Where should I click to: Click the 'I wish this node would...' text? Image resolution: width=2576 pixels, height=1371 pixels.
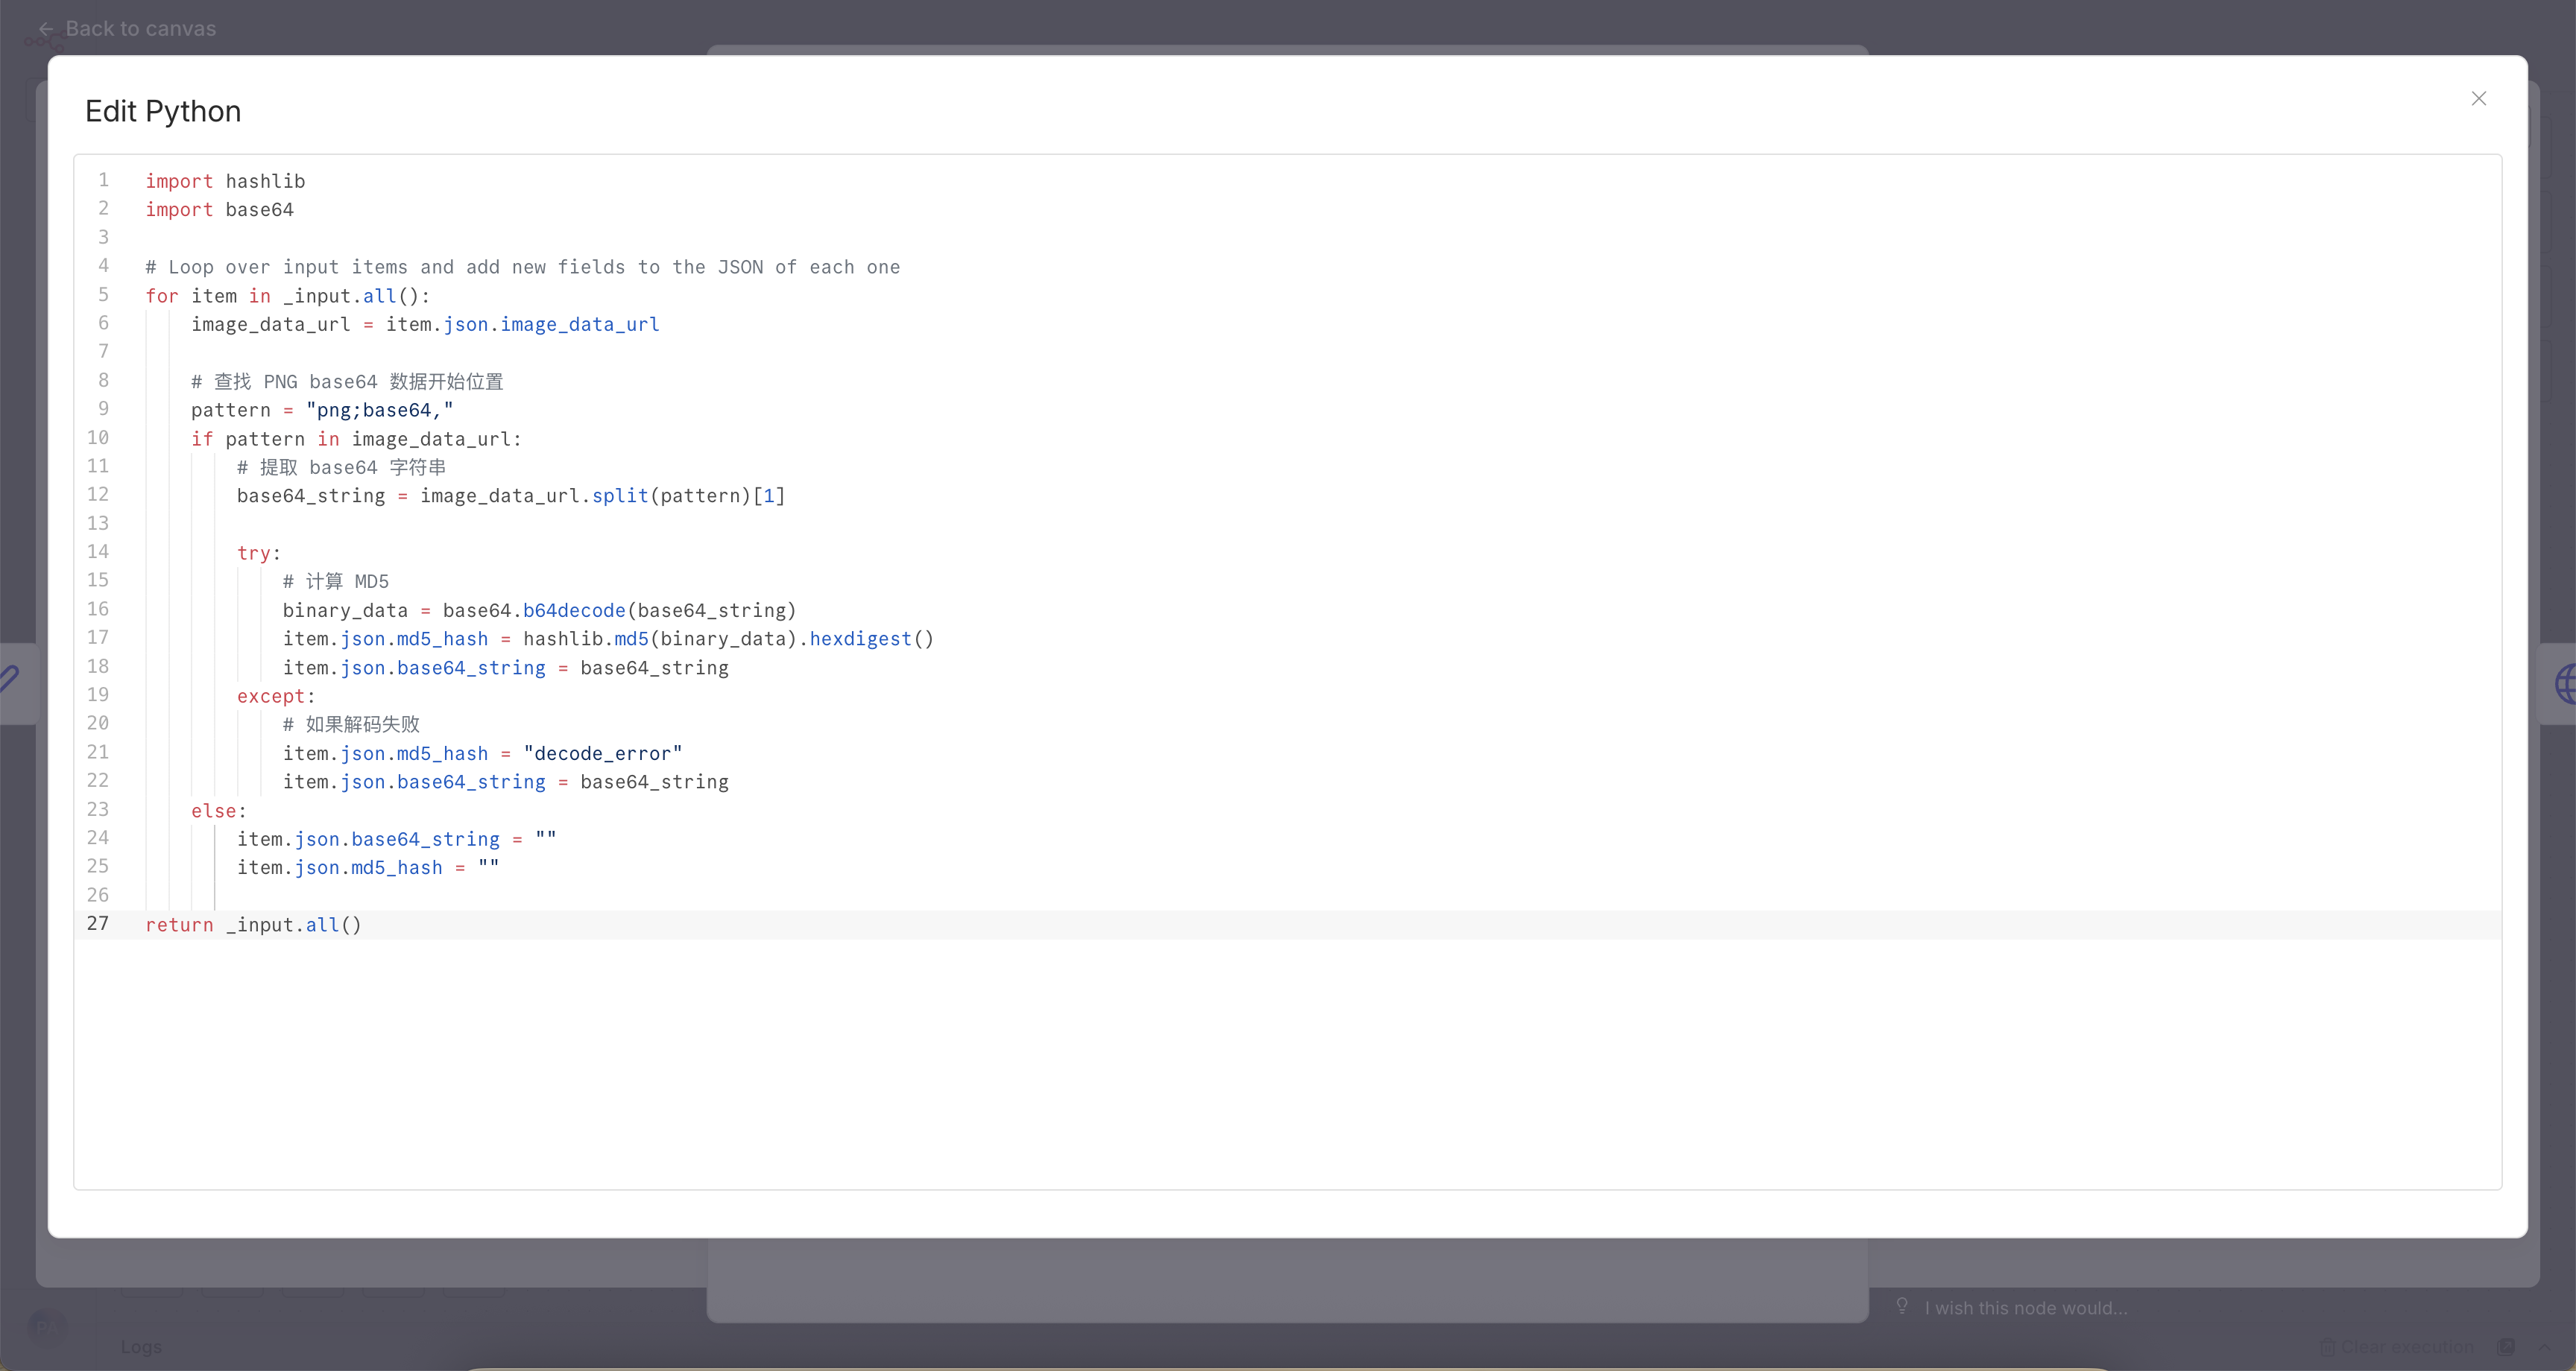[x=2026, y=1308]
